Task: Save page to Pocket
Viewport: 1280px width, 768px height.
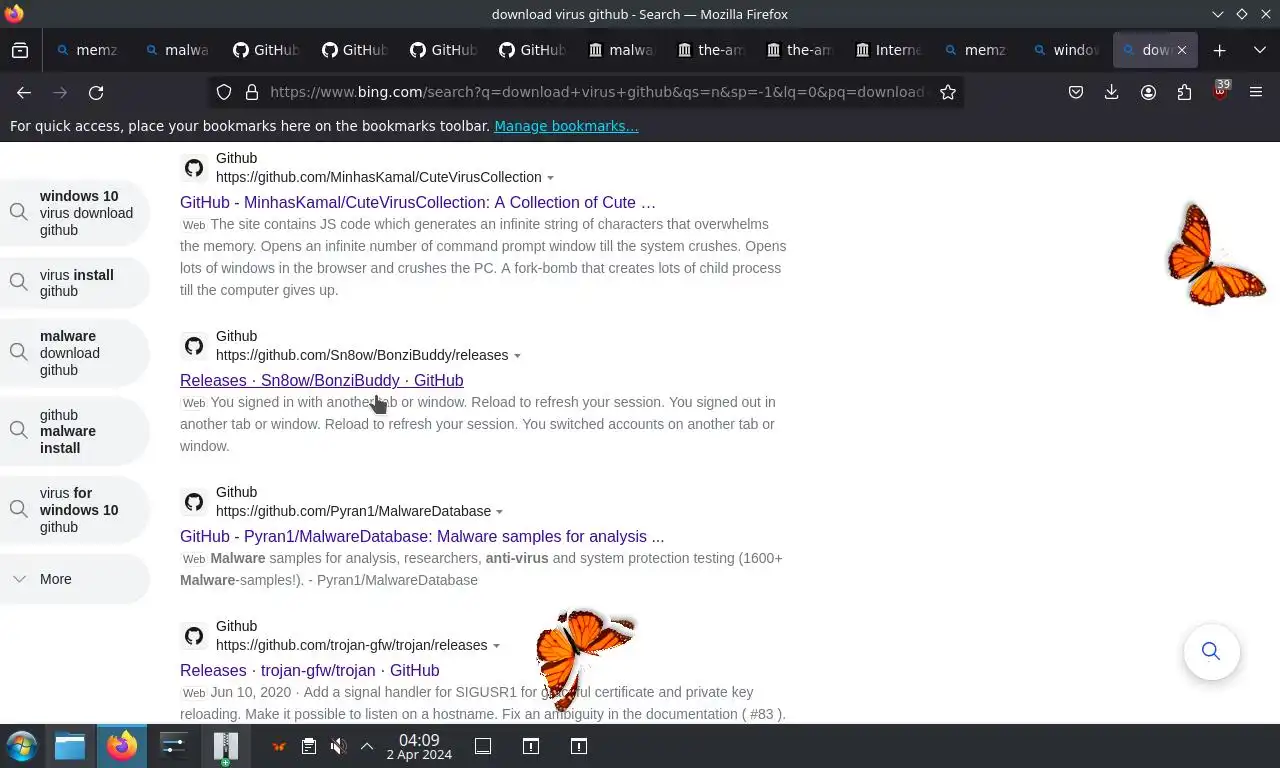Action: click(1076, 92)
